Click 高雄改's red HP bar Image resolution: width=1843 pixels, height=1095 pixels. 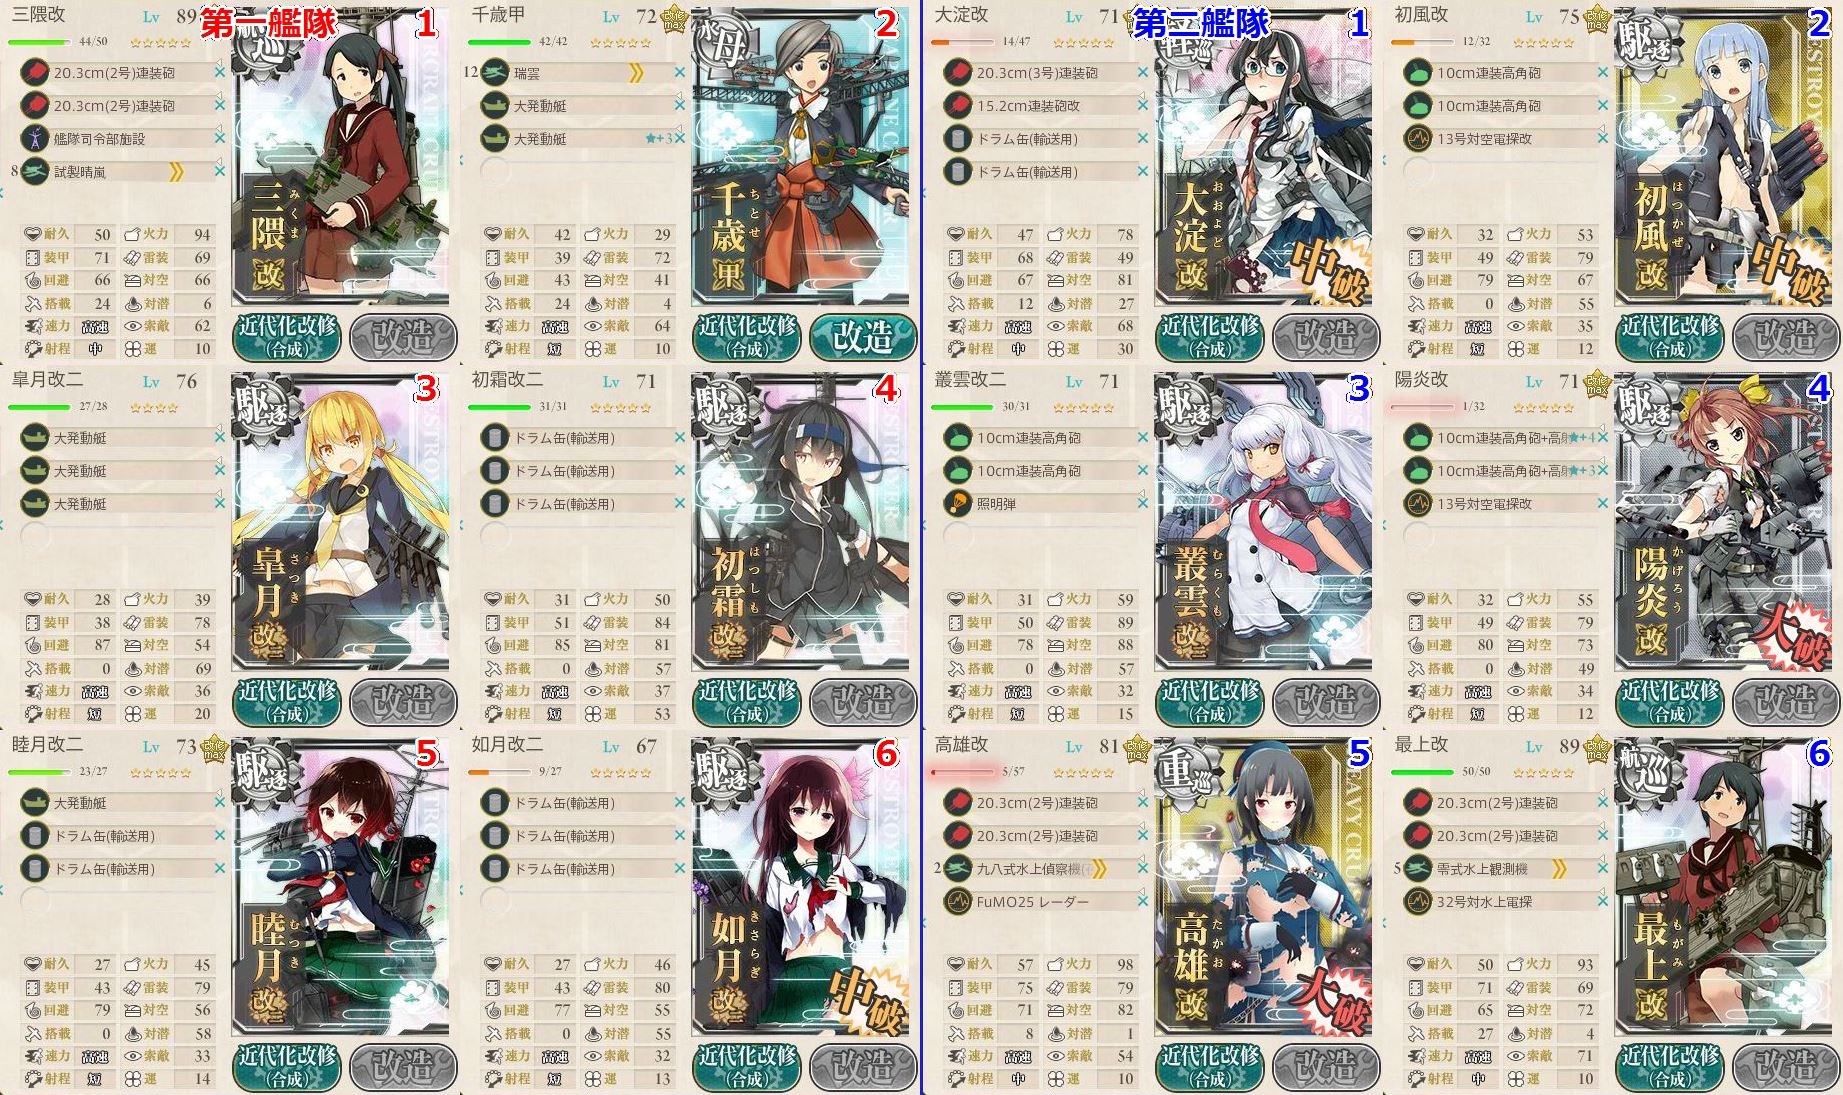tap(962, 772)
